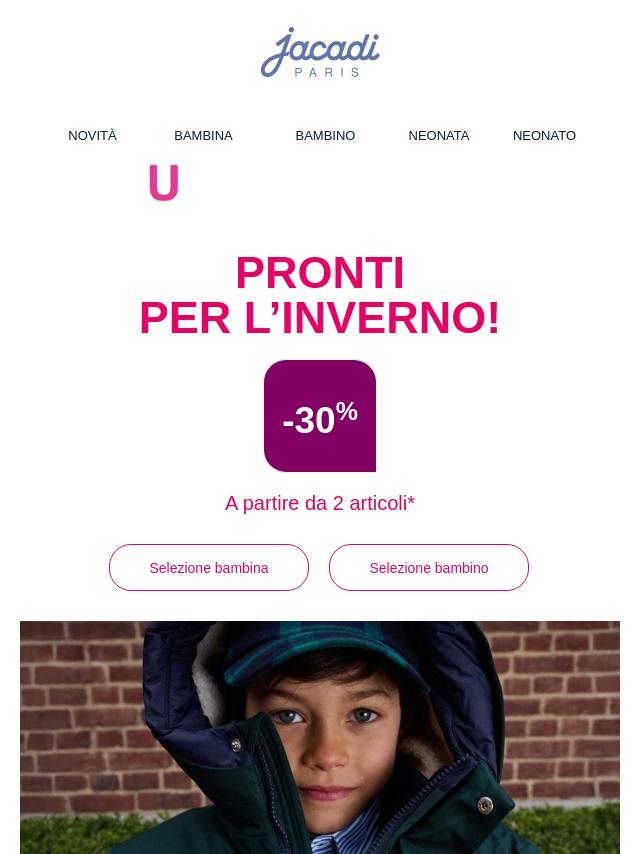
Task: Click the PER L'INVERNO! headline line
Action: tap(320, 318)
